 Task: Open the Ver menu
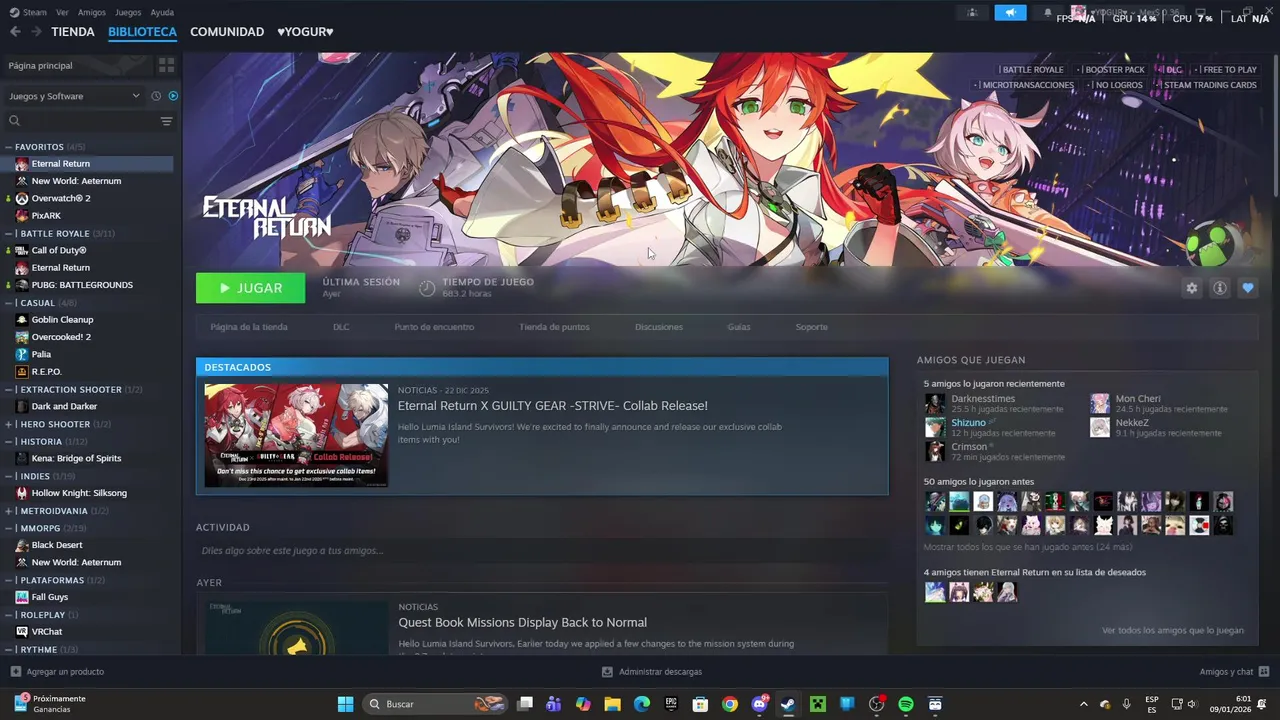[63, 13]
